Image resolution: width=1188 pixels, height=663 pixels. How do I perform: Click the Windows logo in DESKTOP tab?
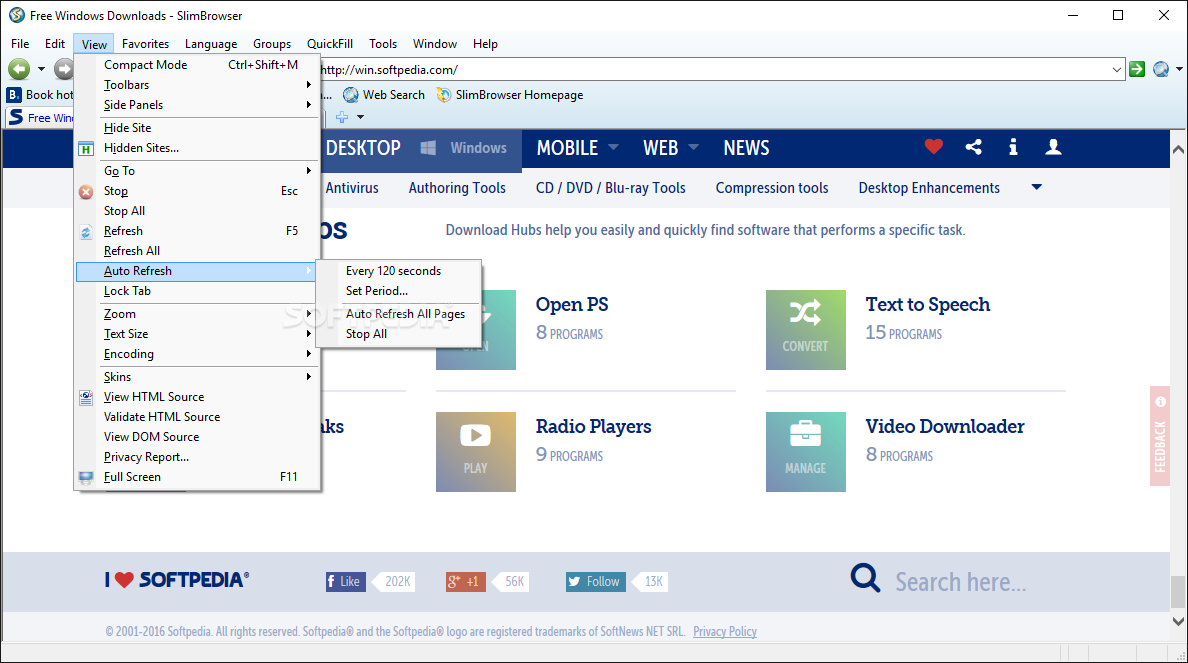[428, 148]
